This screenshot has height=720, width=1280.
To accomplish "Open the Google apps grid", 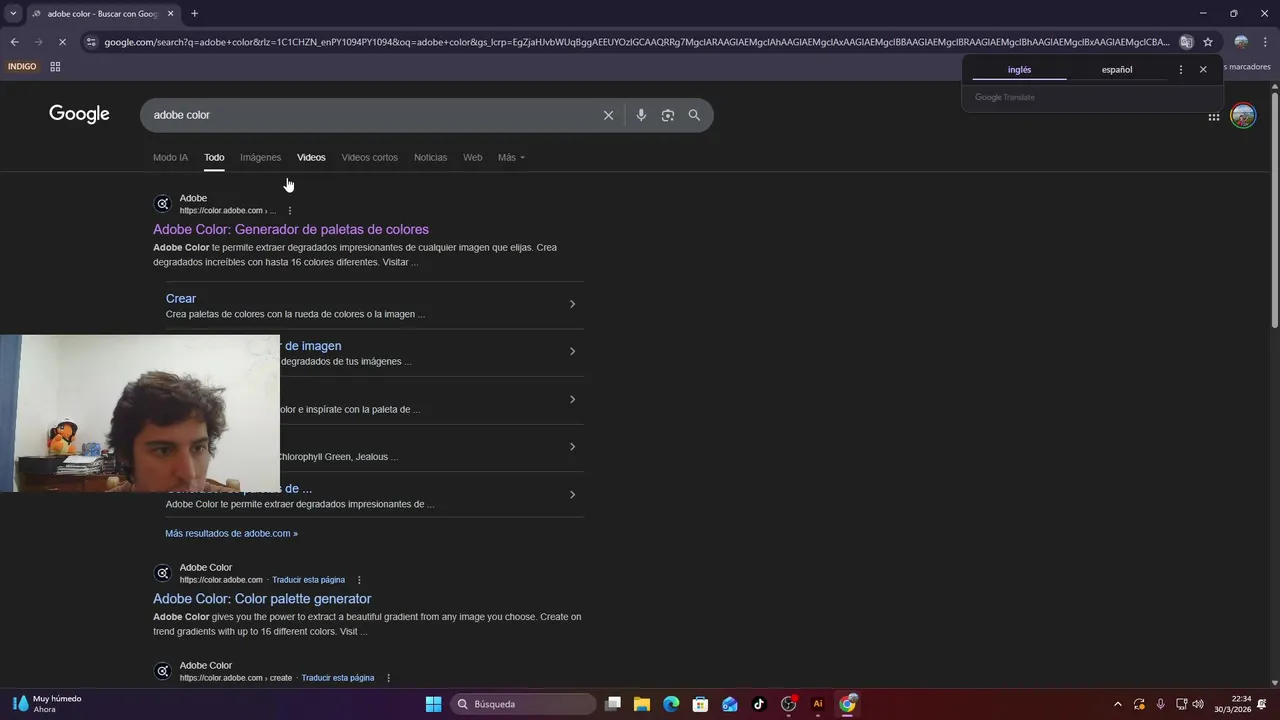I will pyautogui.click(x=1213, y=117).
